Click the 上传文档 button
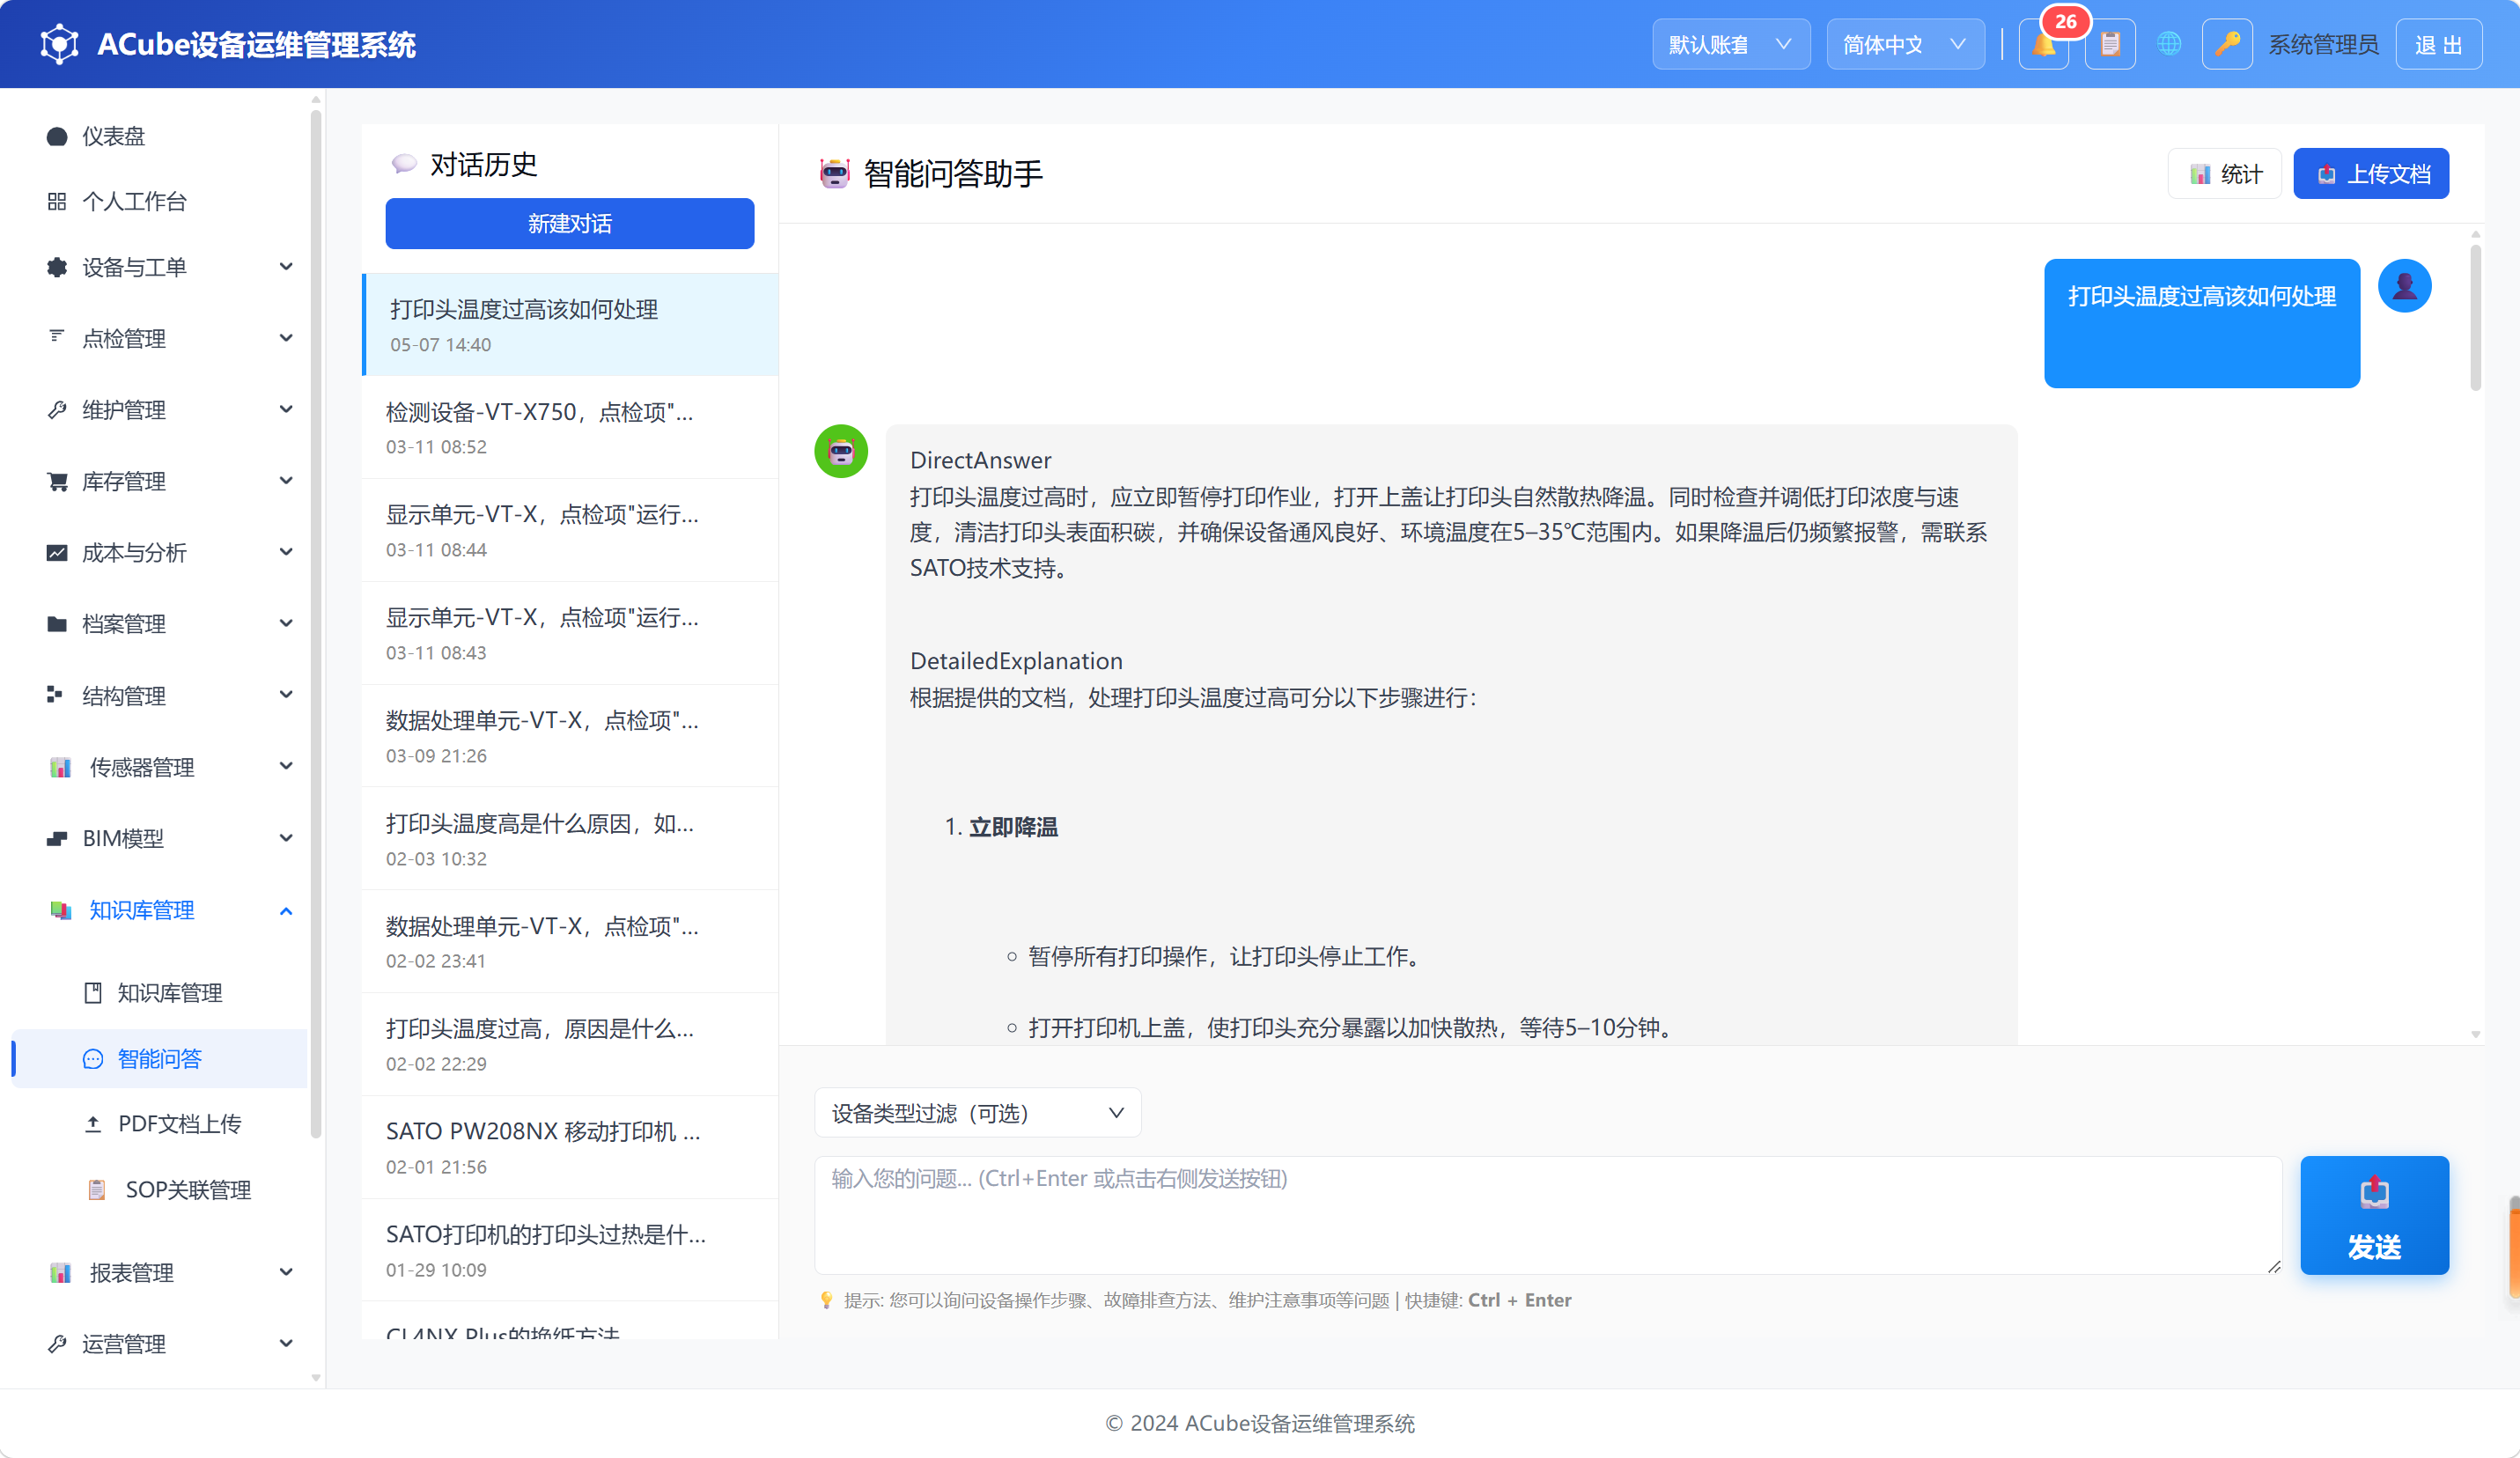The image size is (2520, 1458). click(2370, 174)
